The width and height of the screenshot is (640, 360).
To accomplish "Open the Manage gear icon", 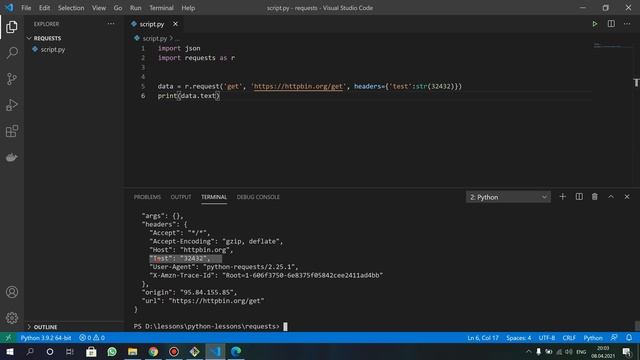I will click(12, 318).
